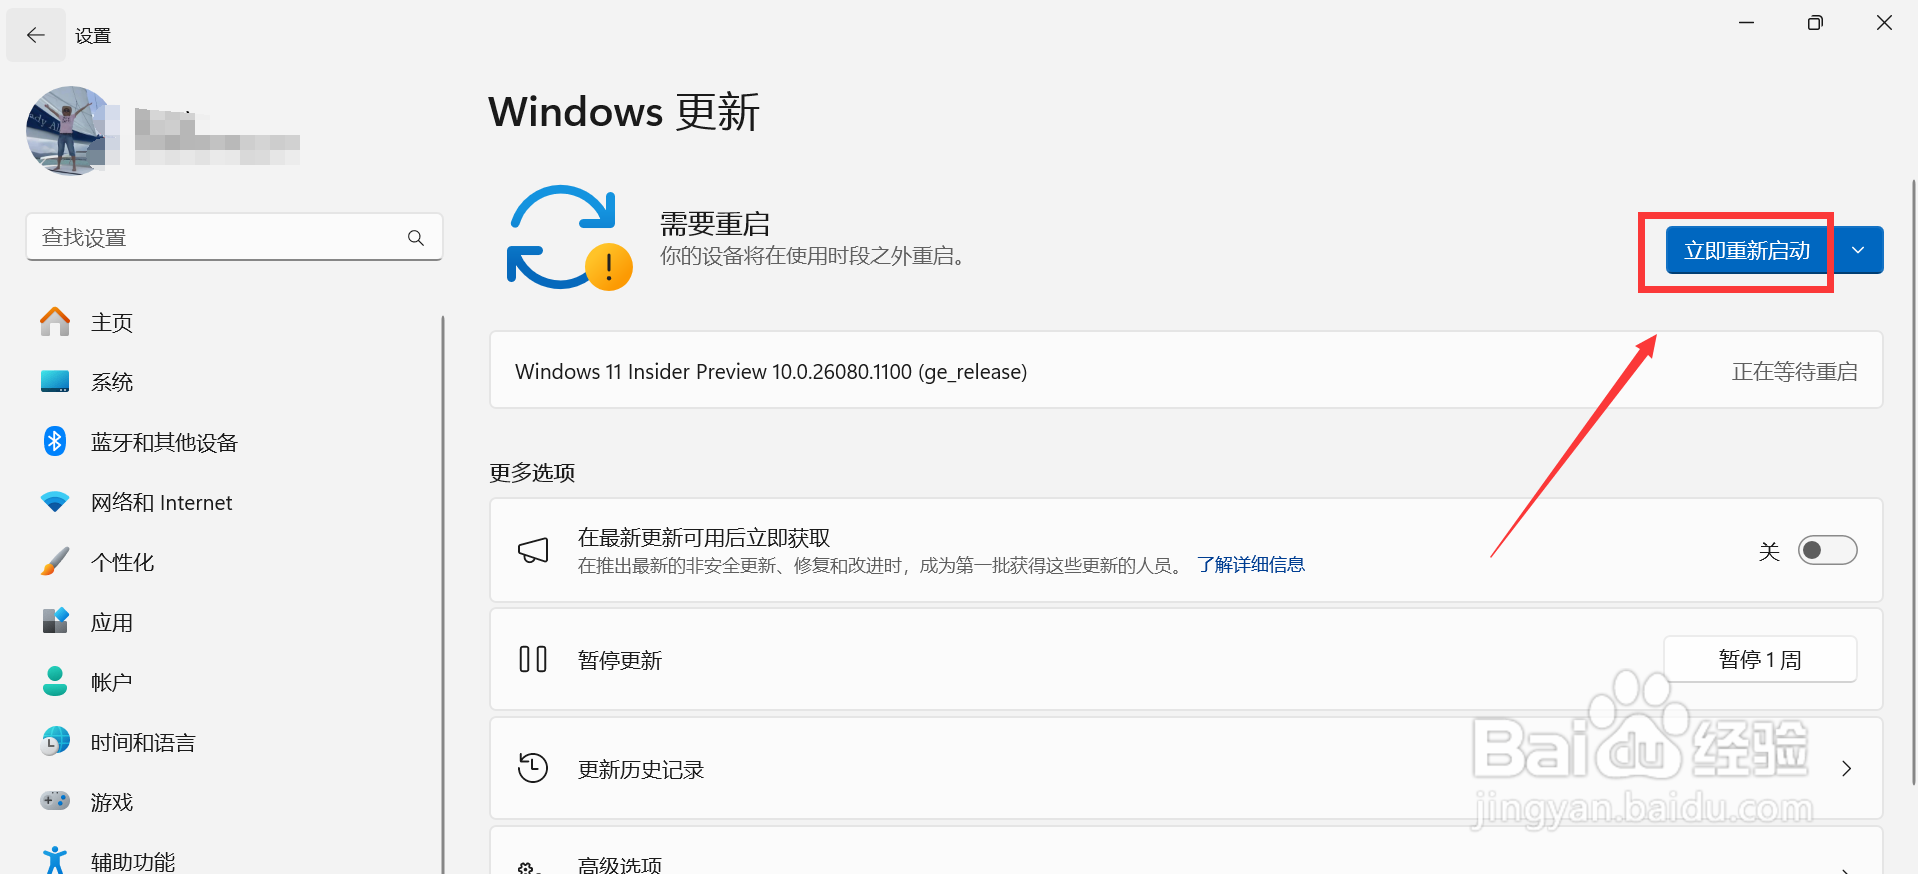Close the Settings window
The width and height of the screenshot is (1918, 874).
(x=1884, y=23)
